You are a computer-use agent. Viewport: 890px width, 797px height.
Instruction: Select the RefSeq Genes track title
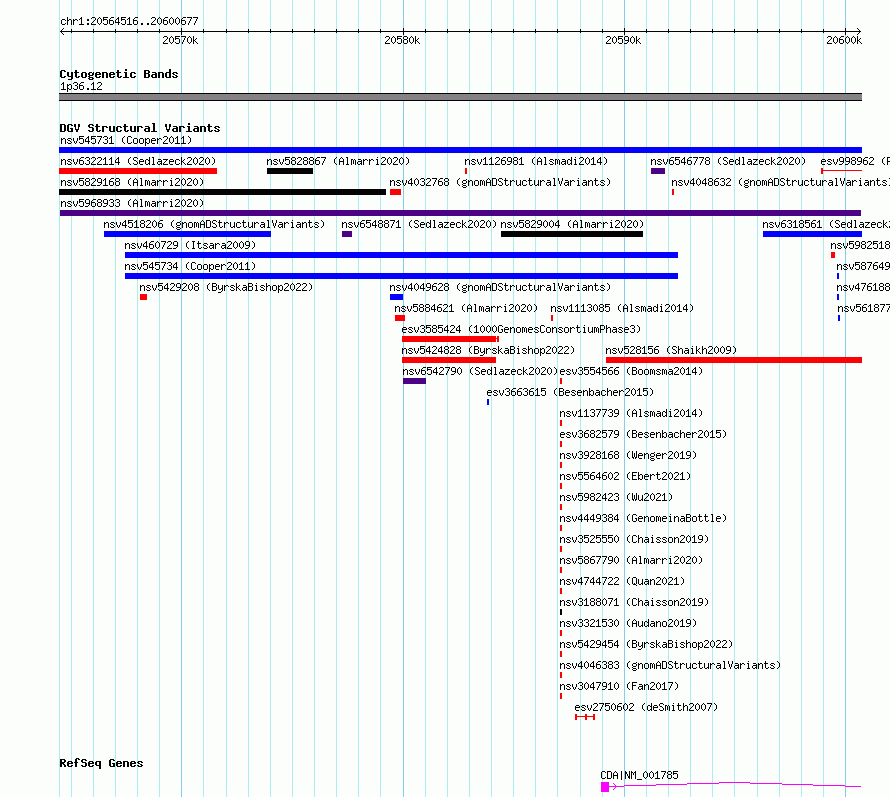pos(101,764)
